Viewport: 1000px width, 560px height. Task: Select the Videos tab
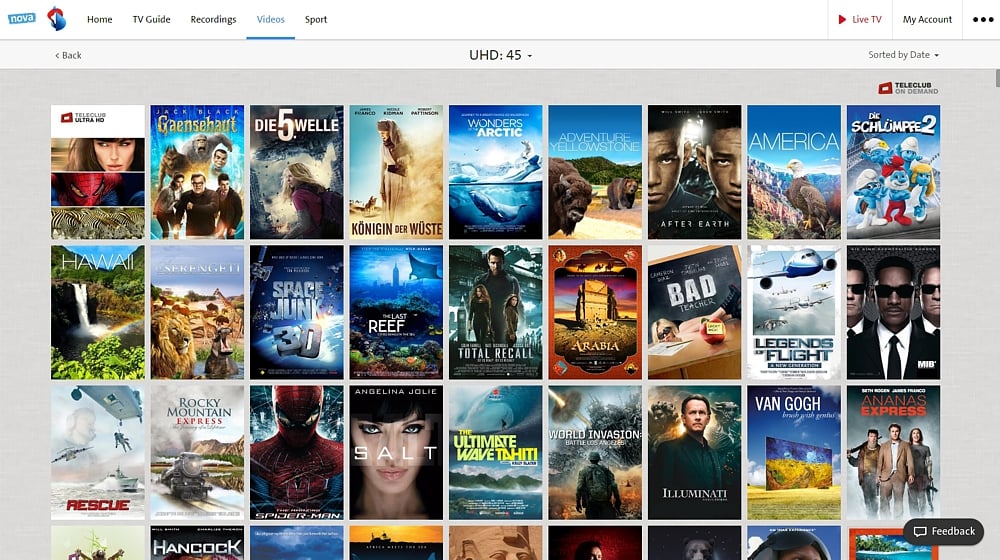[270, 19]
